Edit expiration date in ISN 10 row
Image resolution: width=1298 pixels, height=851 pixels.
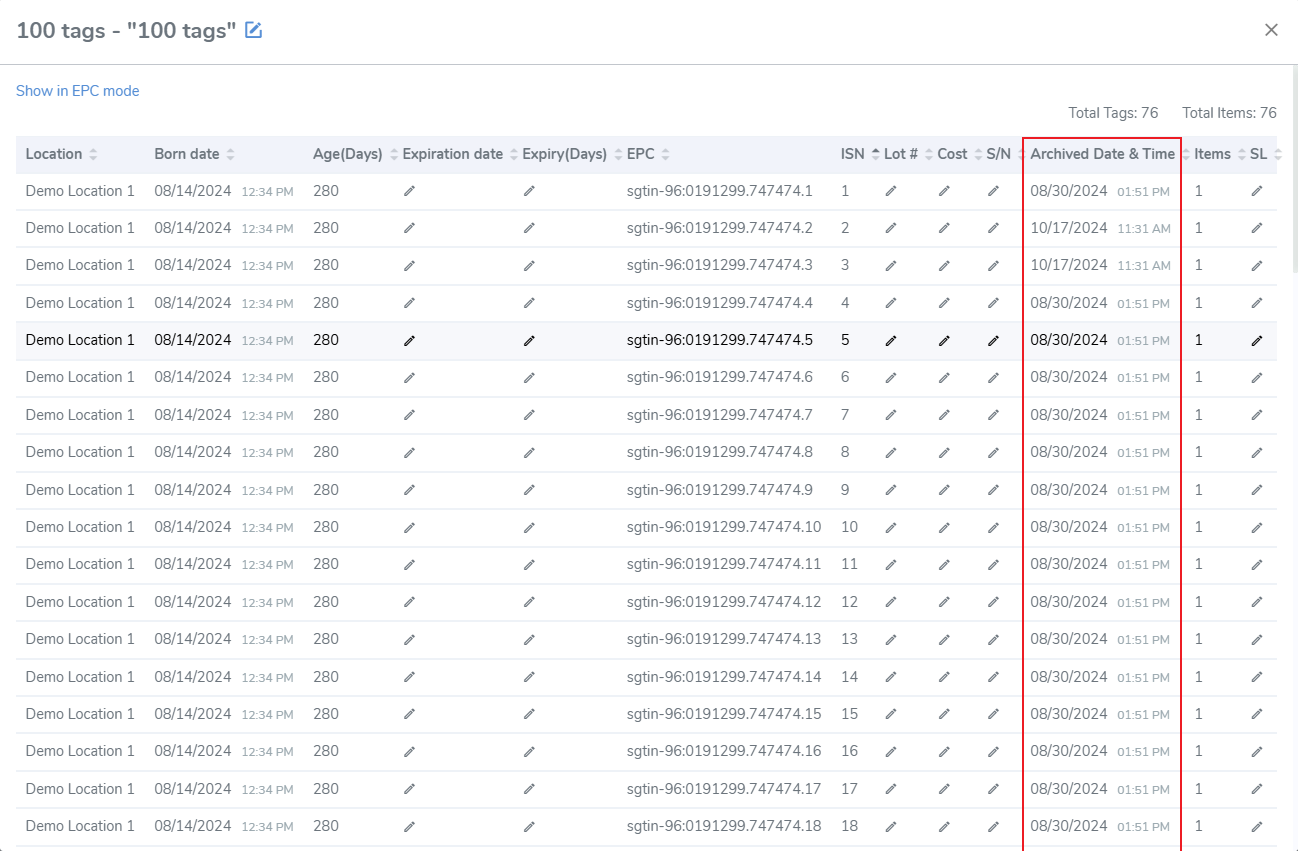409,527
